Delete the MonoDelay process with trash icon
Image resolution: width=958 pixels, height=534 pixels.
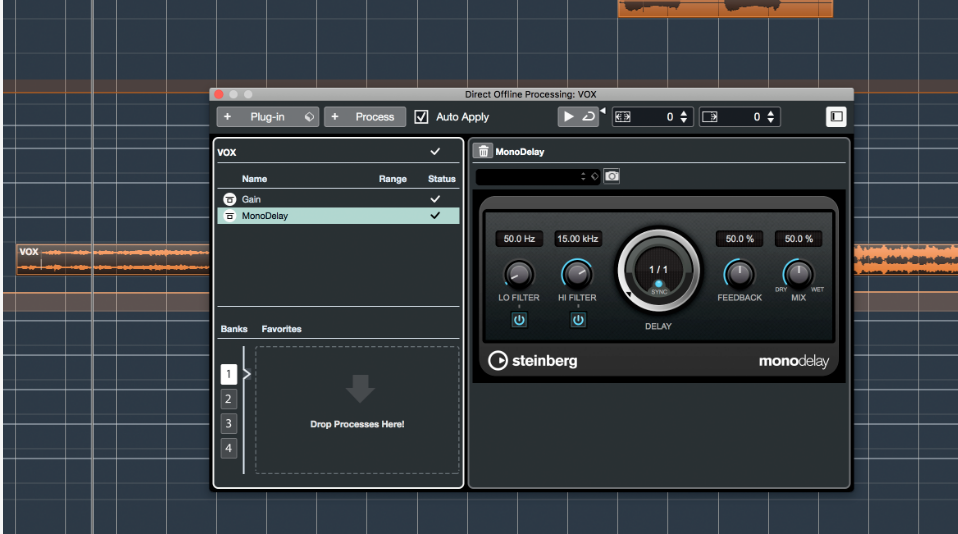[483, 151]
